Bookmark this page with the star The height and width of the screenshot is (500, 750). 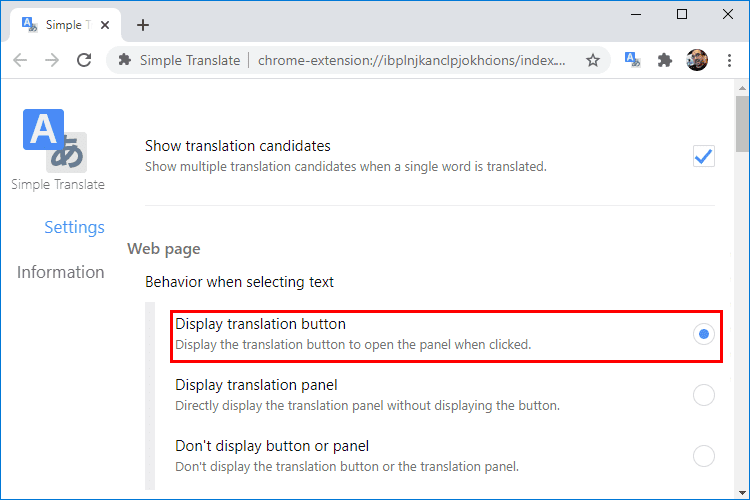pos(593,60)
